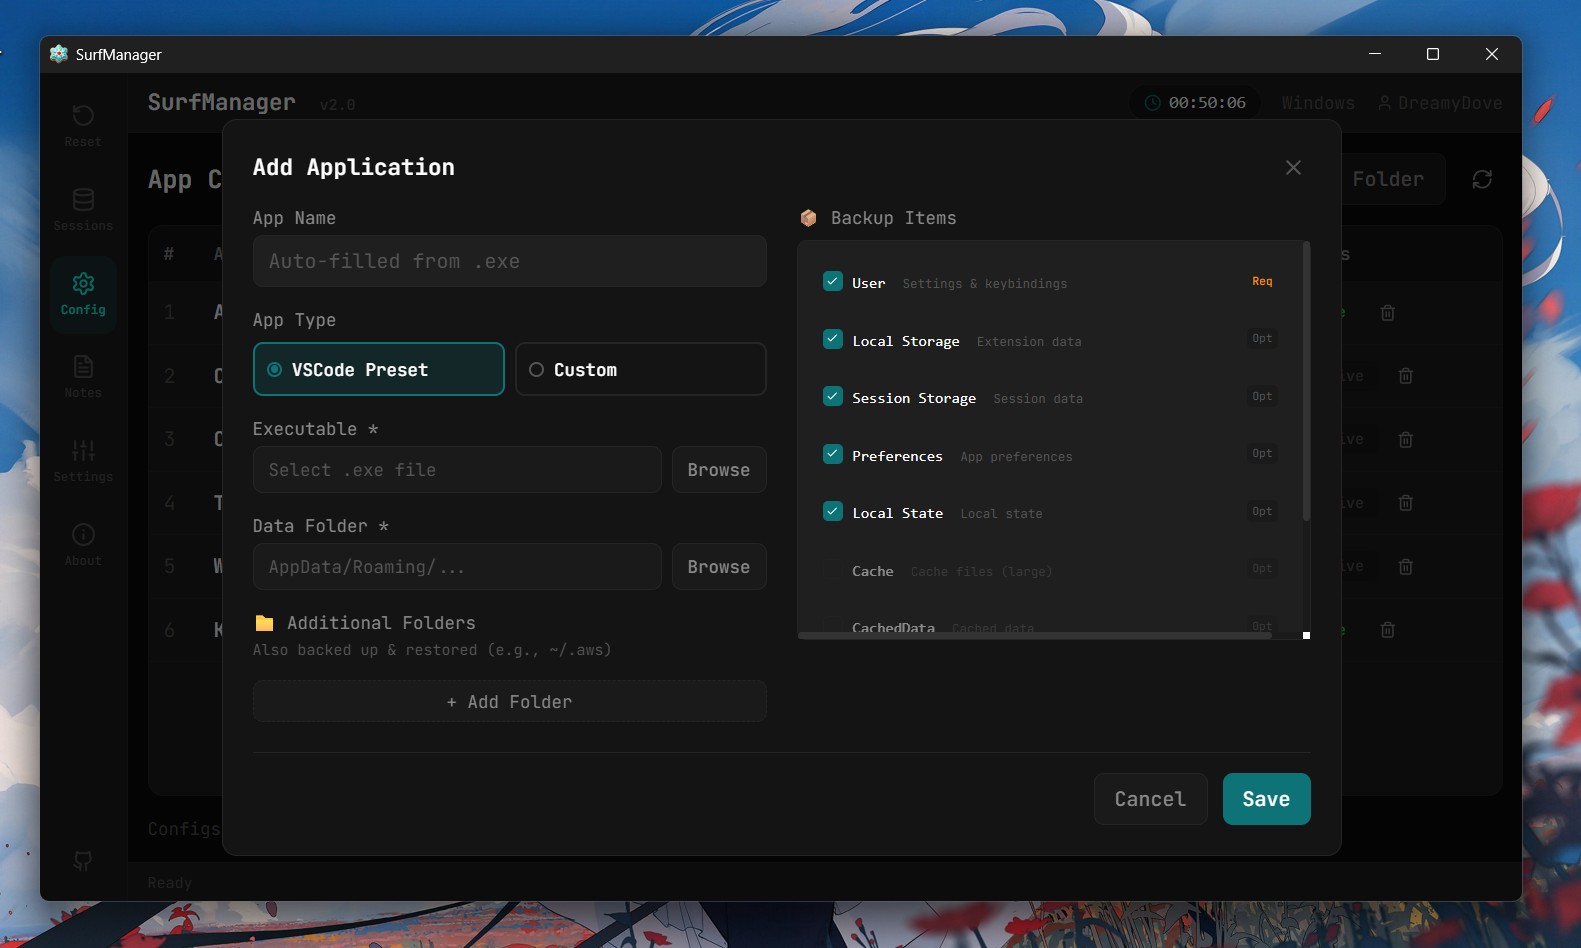Click the trash icon in row 5
This screenshot has width=1581, height=948.
click(1405, 566)
